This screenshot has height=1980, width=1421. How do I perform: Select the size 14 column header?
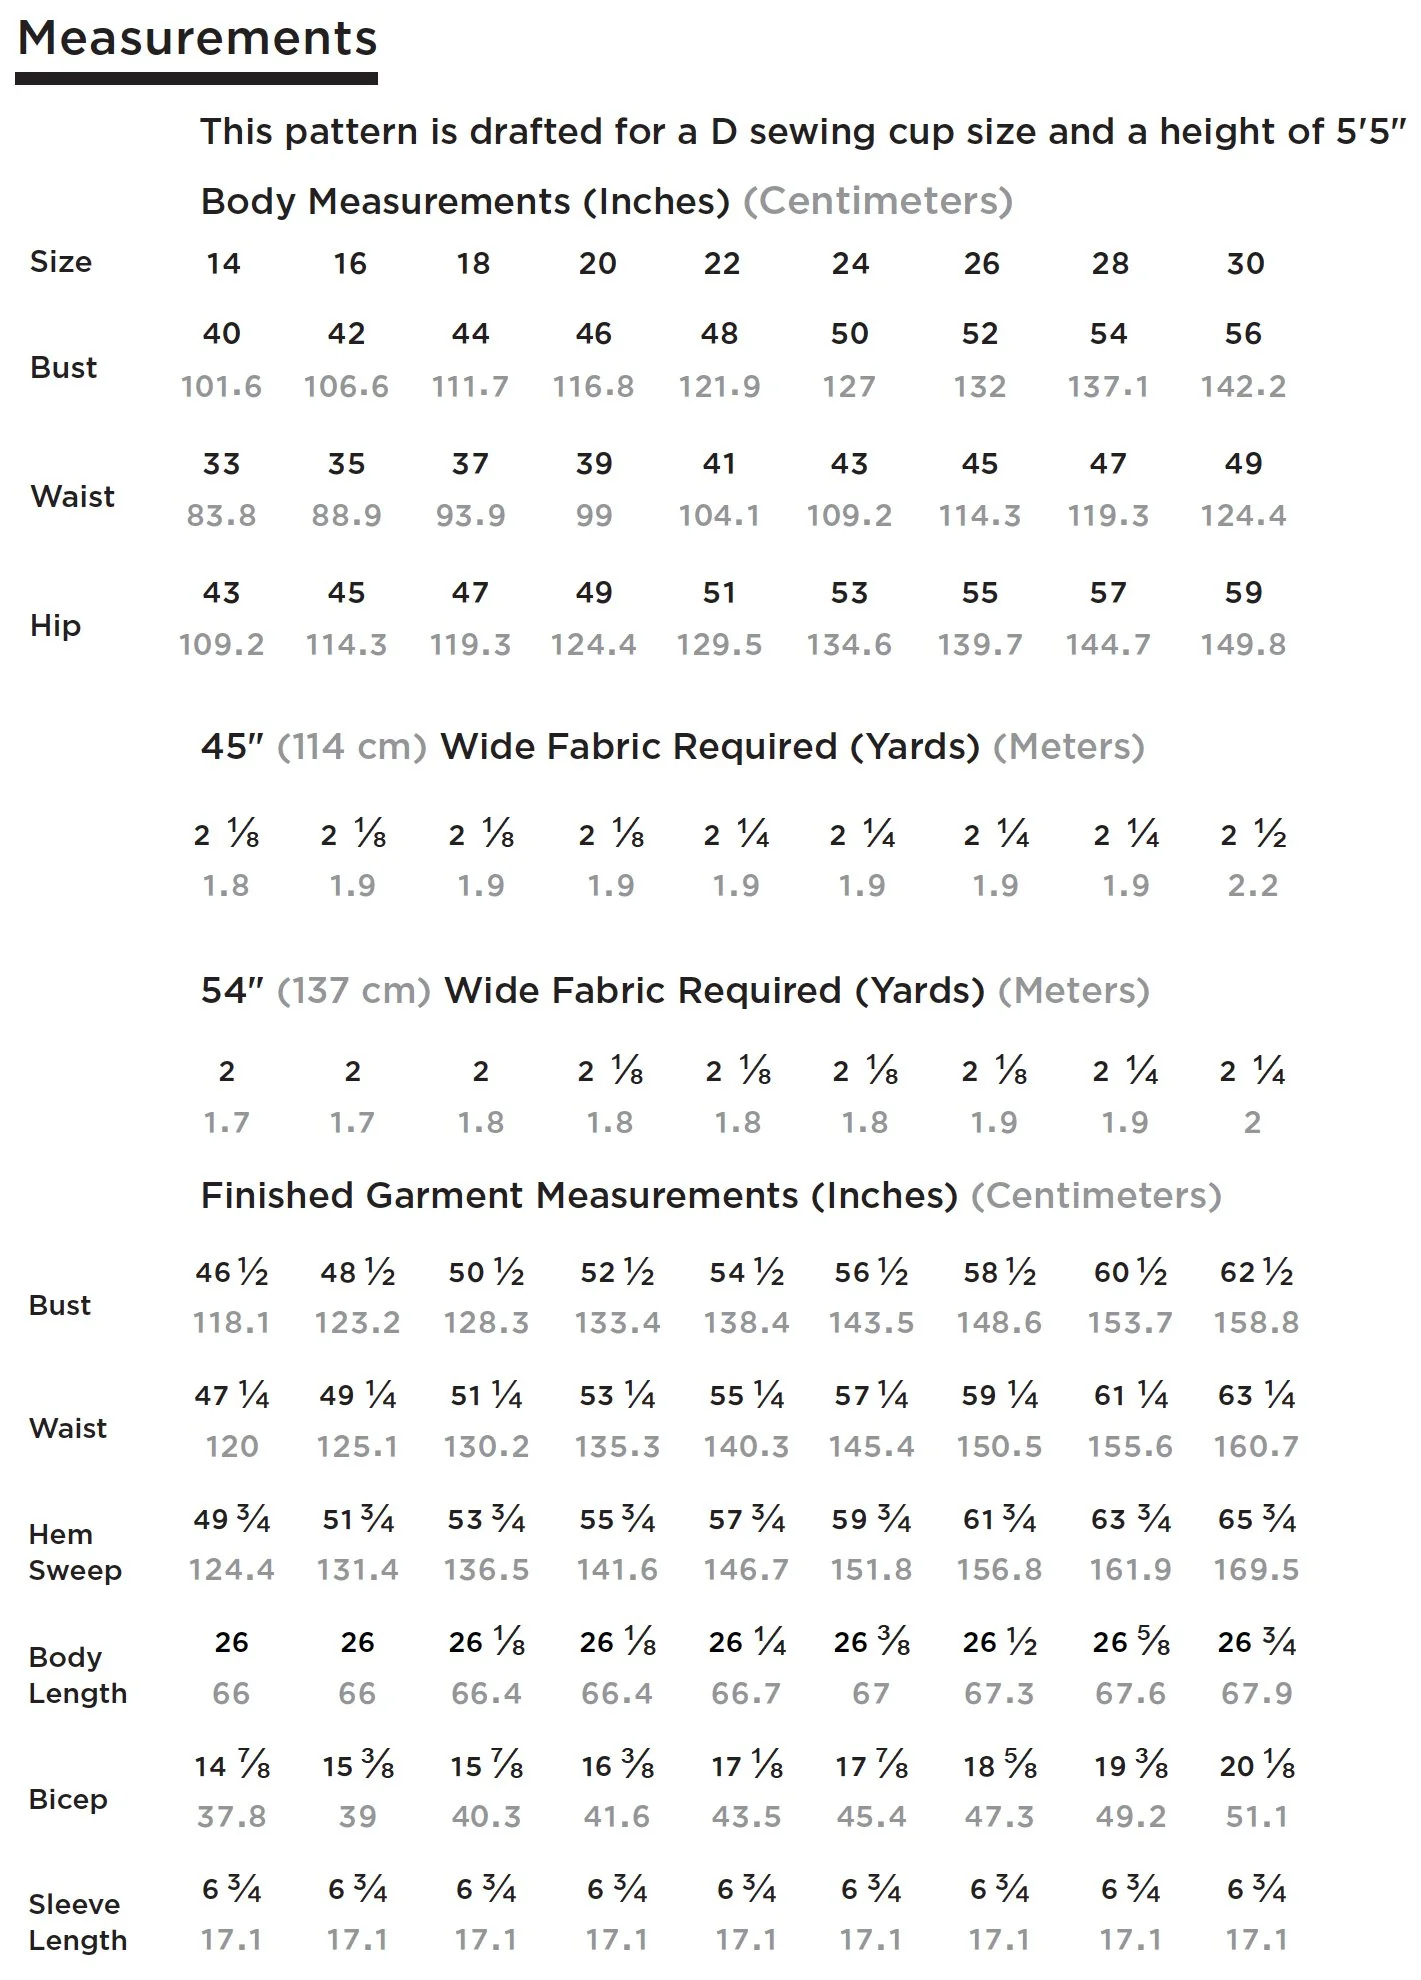(x=223, y=263)
